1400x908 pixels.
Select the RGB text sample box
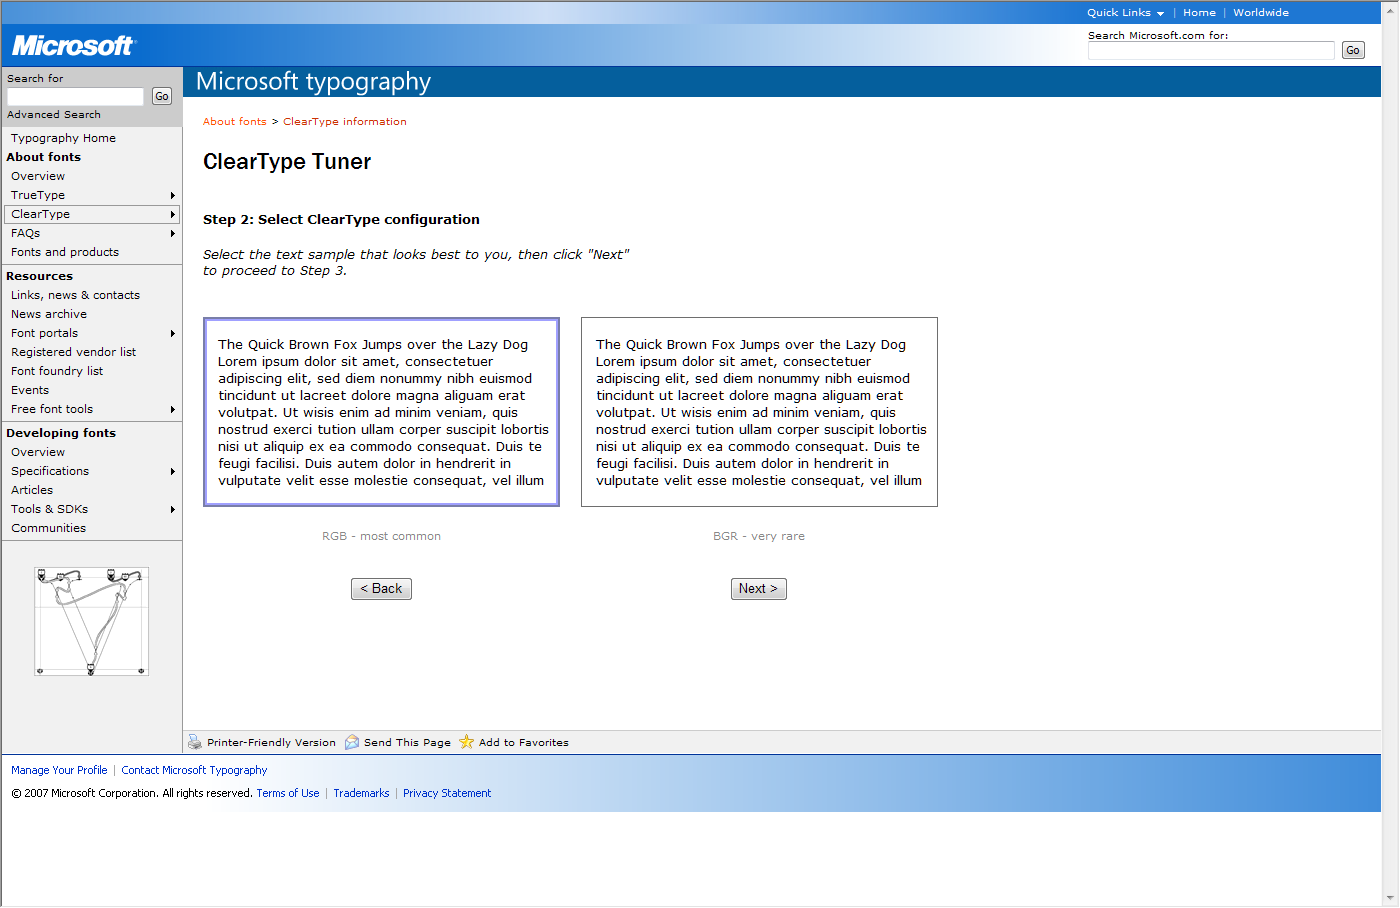[381, 412]
